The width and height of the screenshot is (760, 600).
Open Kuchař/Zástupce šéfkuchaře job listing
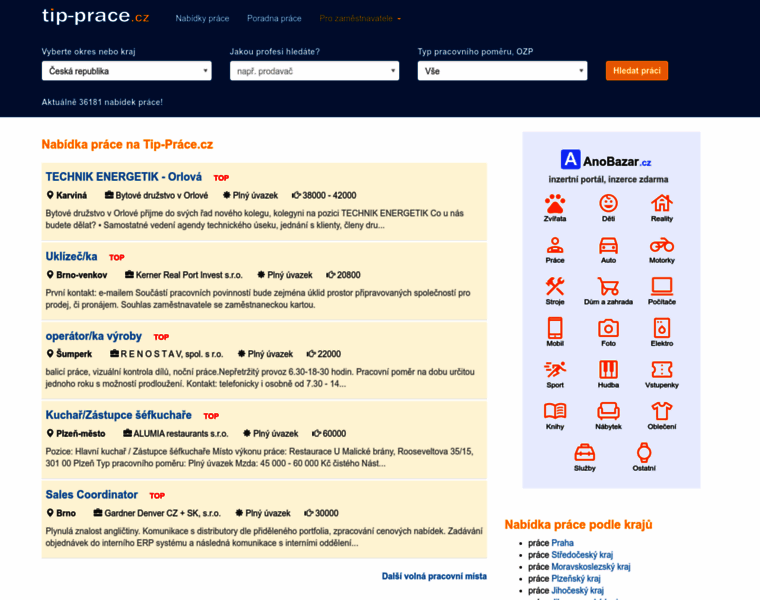pos(119,415)
